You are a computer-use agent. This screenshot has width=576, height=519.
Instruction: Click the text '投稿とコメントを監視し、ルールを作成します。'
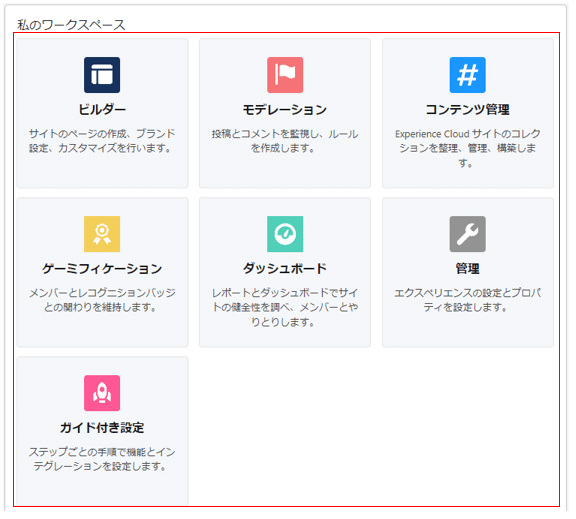tap(285, 141)
